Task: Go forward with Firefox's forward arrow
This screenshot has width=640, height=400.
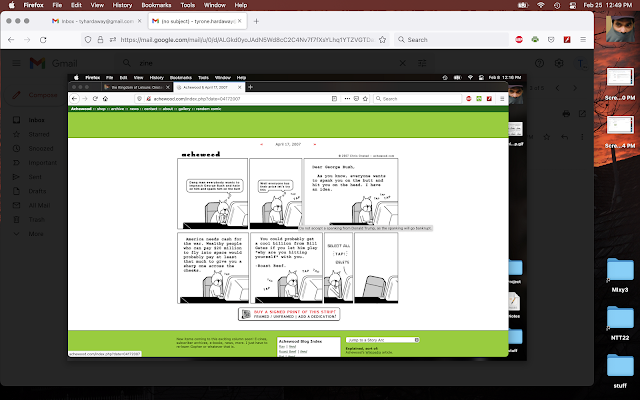Action: (x=27, y=40)
